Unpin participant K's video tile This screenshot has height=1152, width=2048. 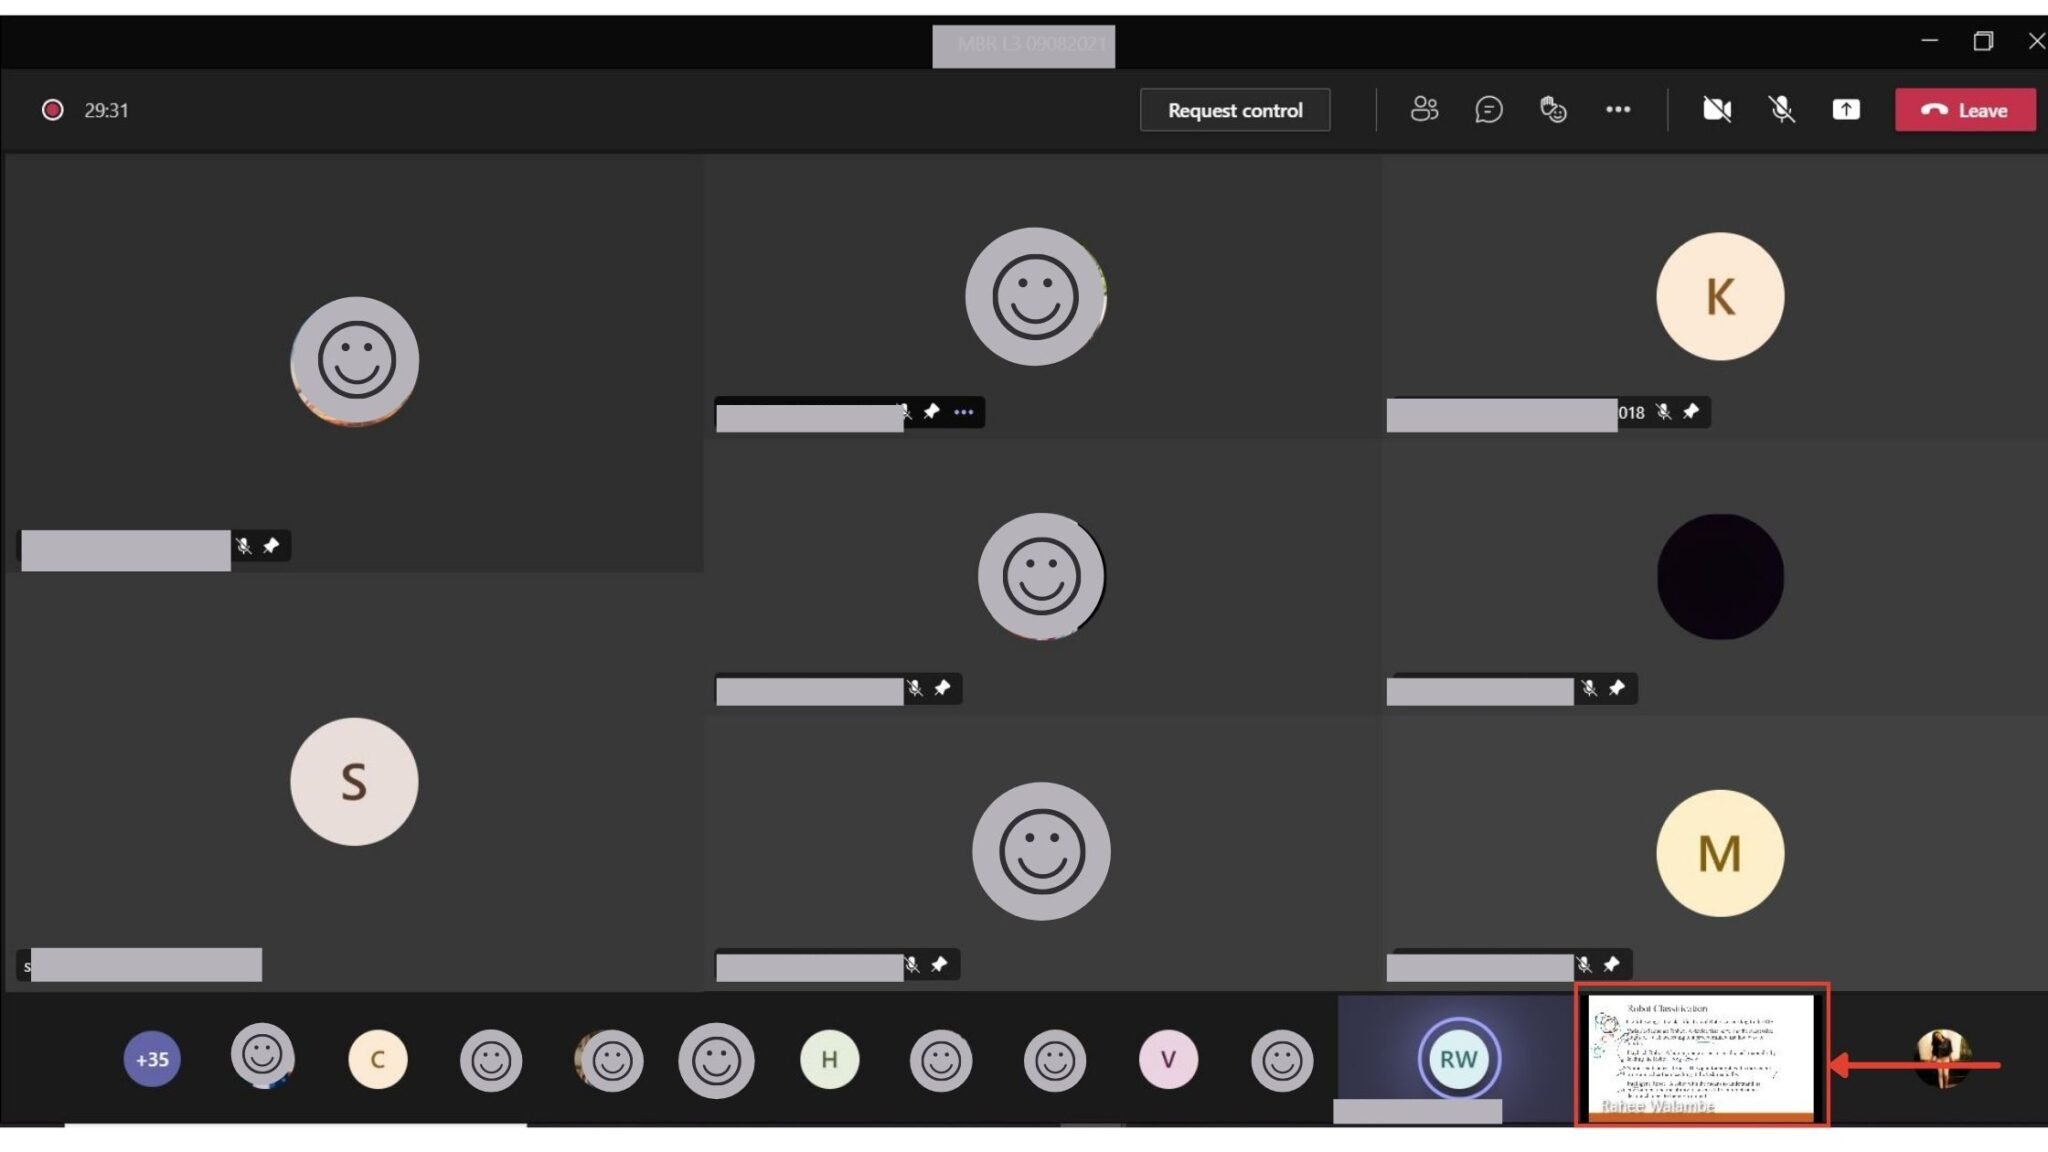coord(1691,411)
